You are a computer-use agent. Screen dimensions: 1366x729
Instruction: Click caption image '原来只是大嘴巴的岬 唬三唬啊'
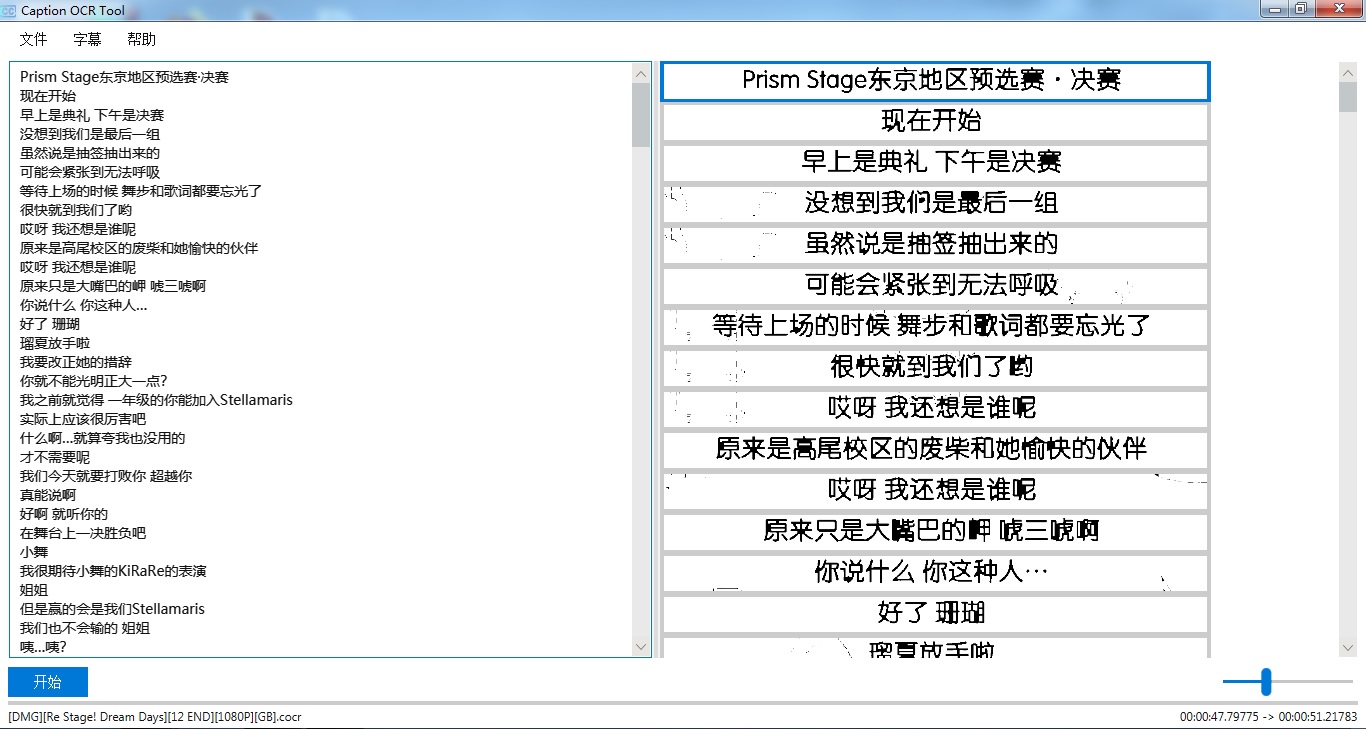point(935,532)
